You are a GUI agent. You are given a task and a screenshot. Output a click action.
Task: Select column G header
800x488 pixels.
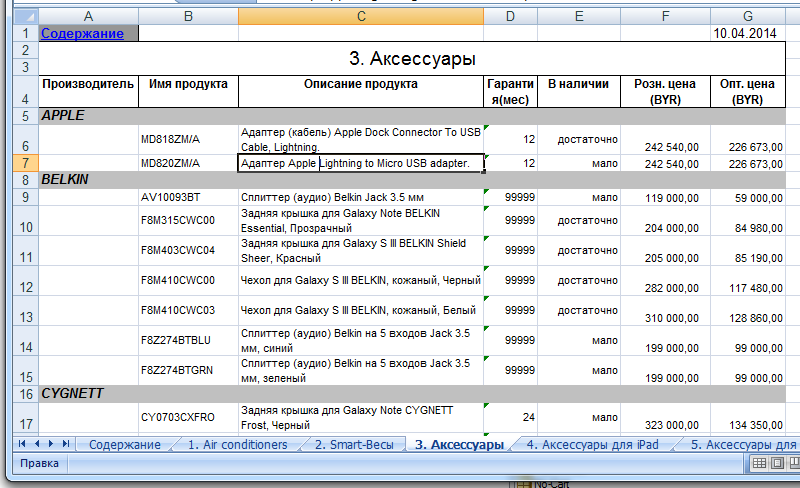748,16
